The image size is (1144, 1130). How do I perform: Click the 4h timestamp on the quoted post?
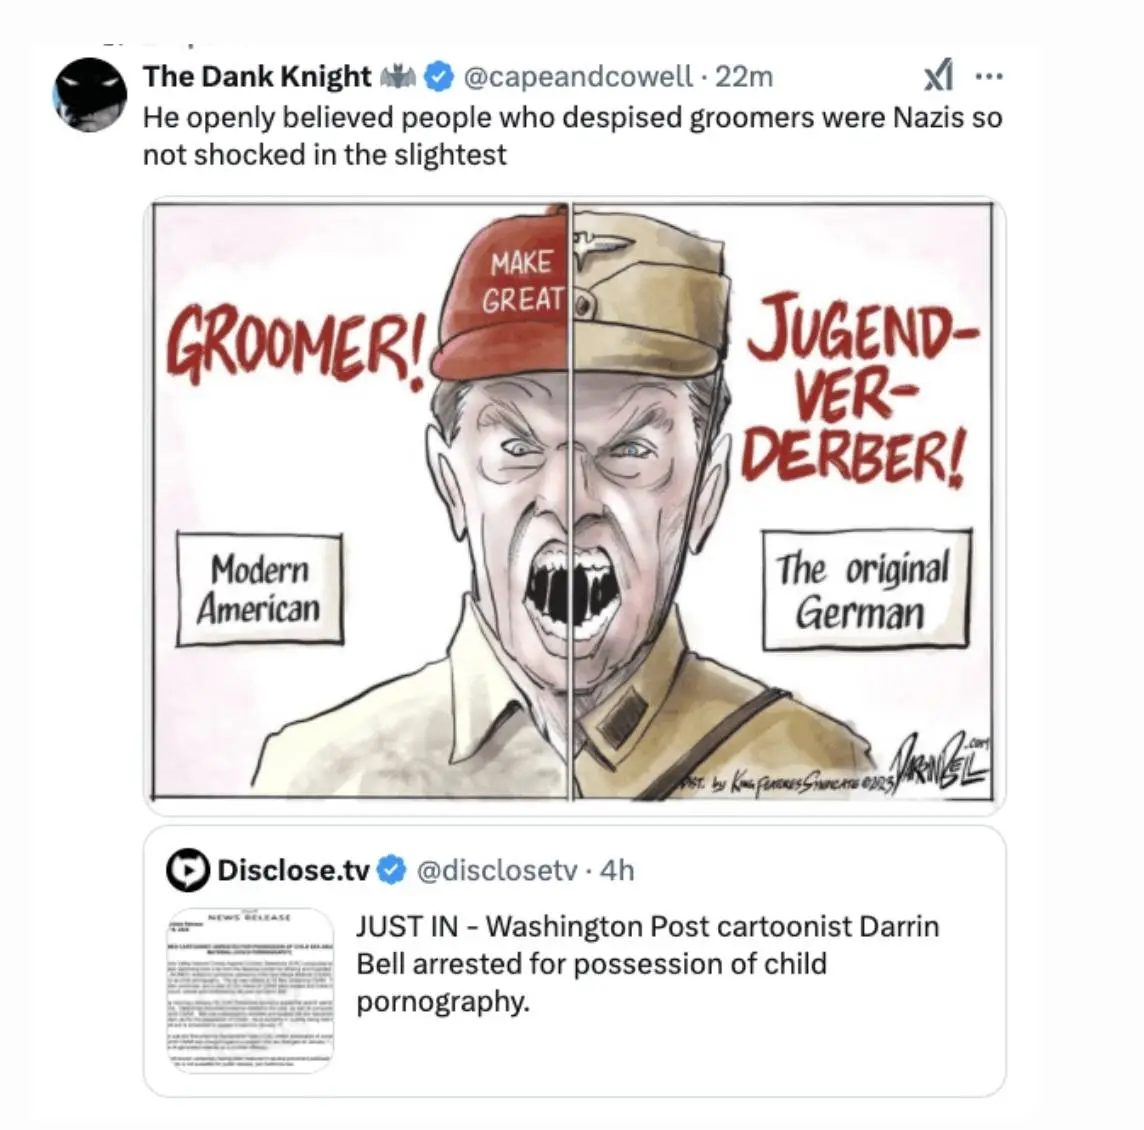click(617, 870)
